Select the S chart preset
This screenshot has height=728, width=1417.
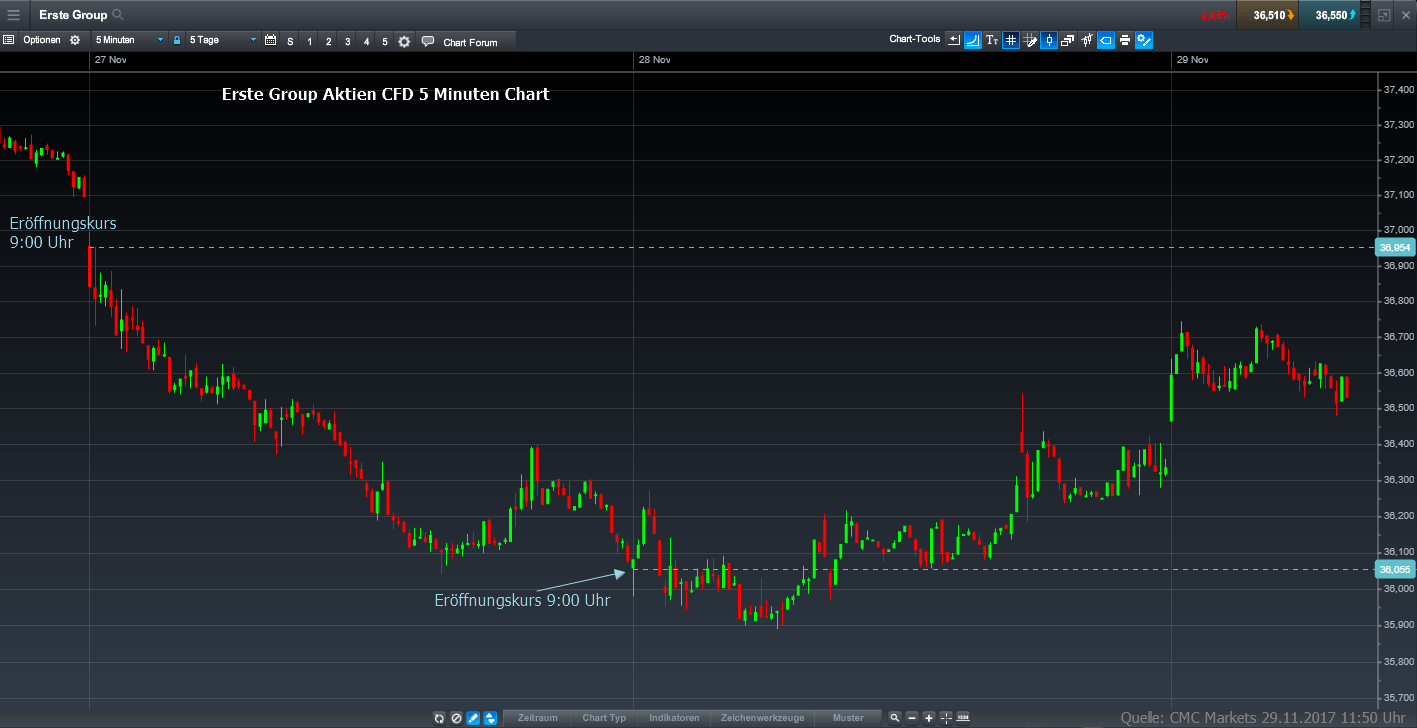point(290,41)
